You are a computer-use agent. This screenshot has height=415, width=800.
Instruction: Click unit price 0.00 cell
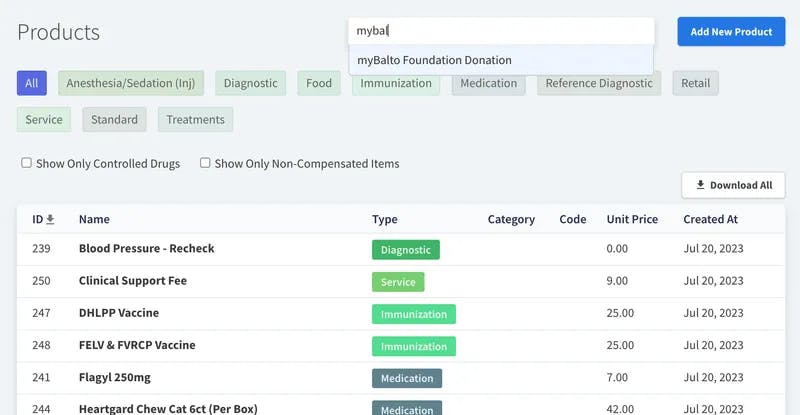pos(617,249)
